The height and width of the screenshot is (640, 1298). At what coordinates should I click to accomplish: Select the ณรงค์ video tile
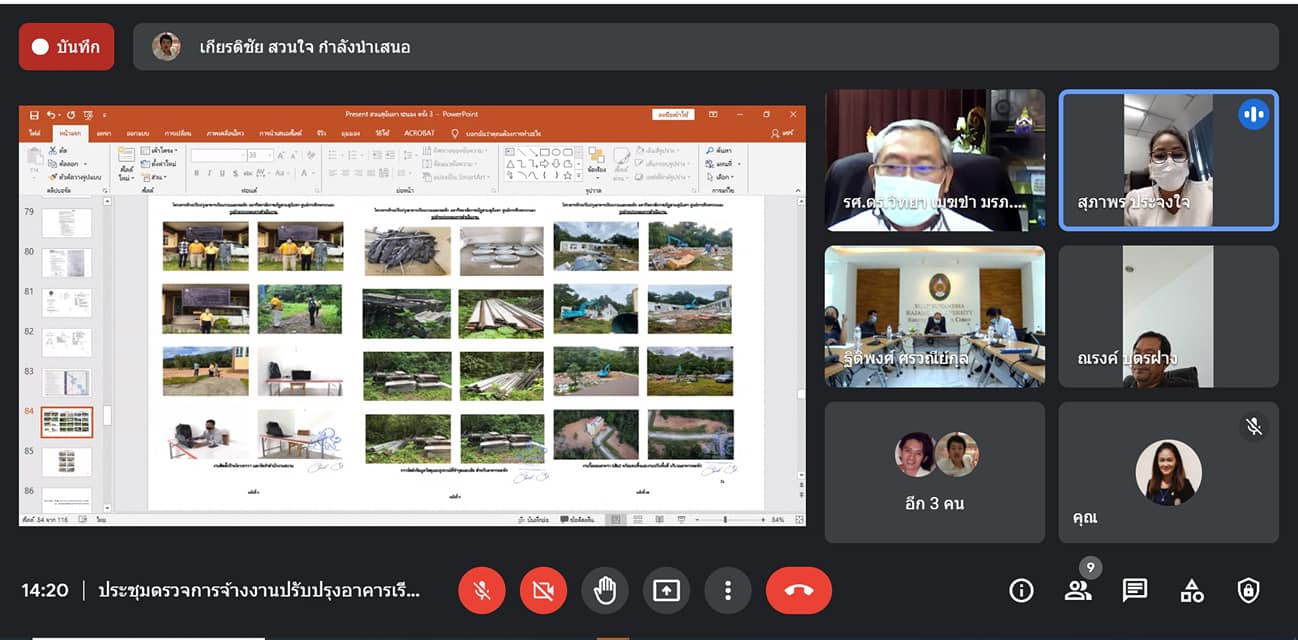pyautogui.click(x=1168, y=316)
